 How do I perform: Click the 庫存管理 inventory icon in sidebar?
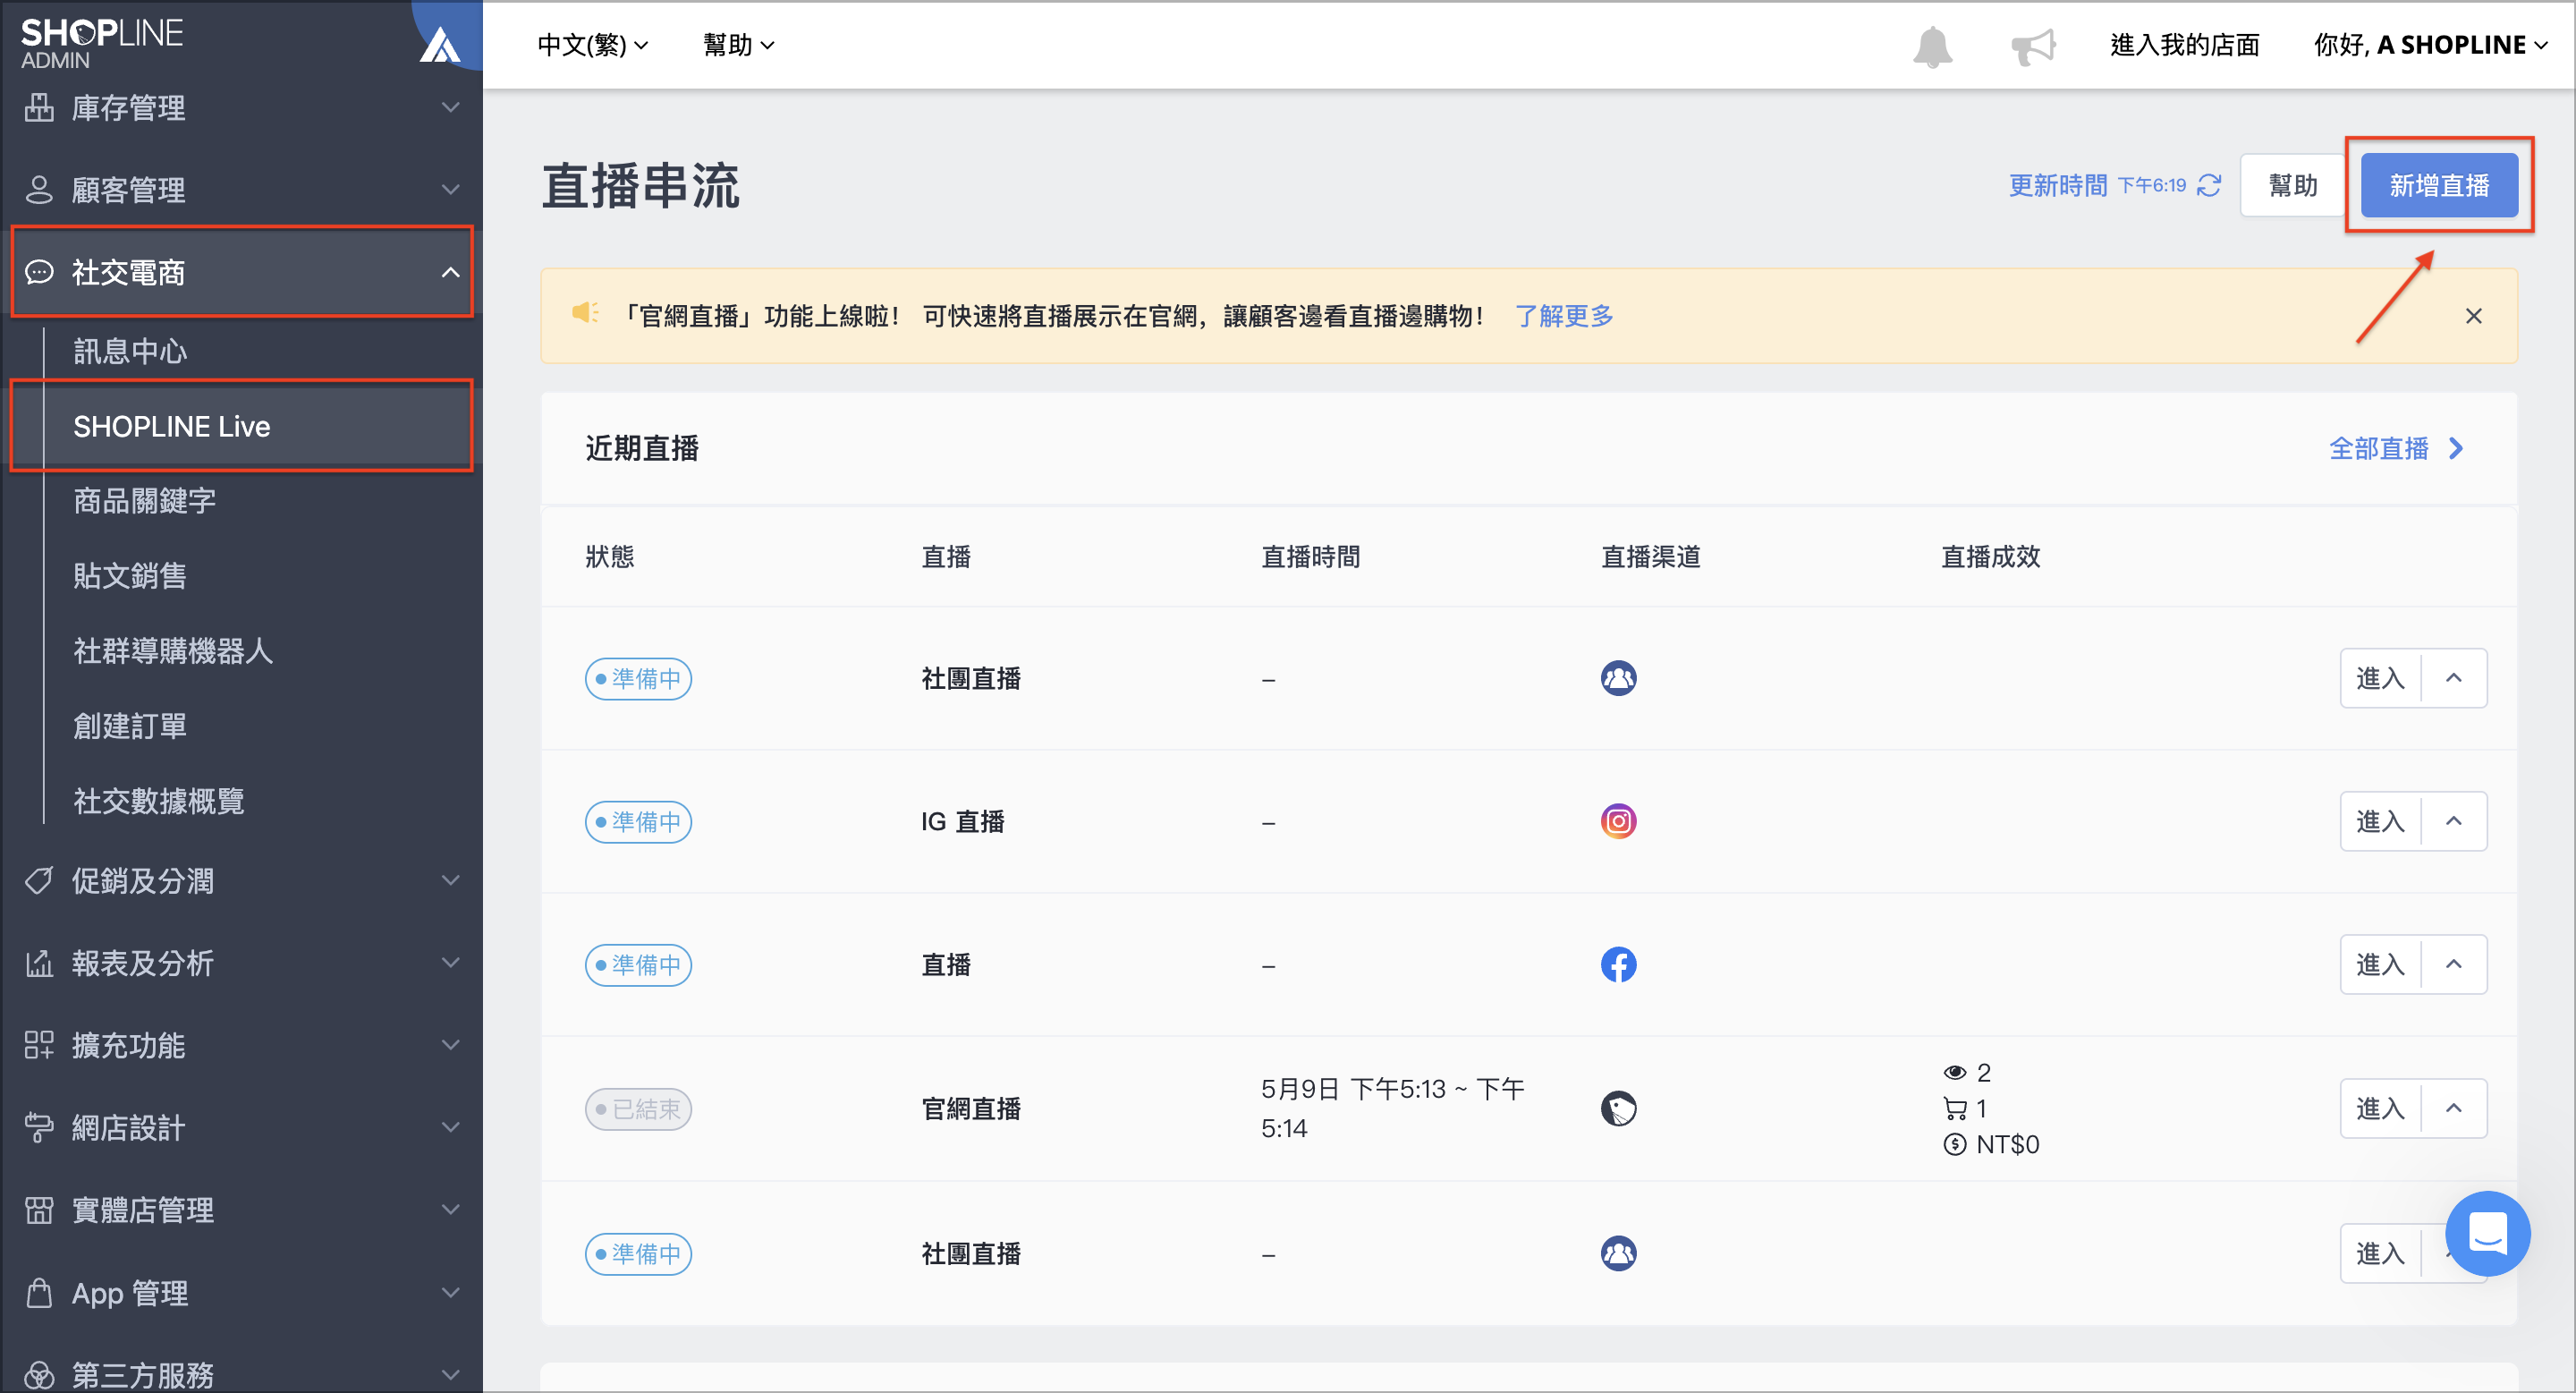pyautogui.click(x=40, y=107)
